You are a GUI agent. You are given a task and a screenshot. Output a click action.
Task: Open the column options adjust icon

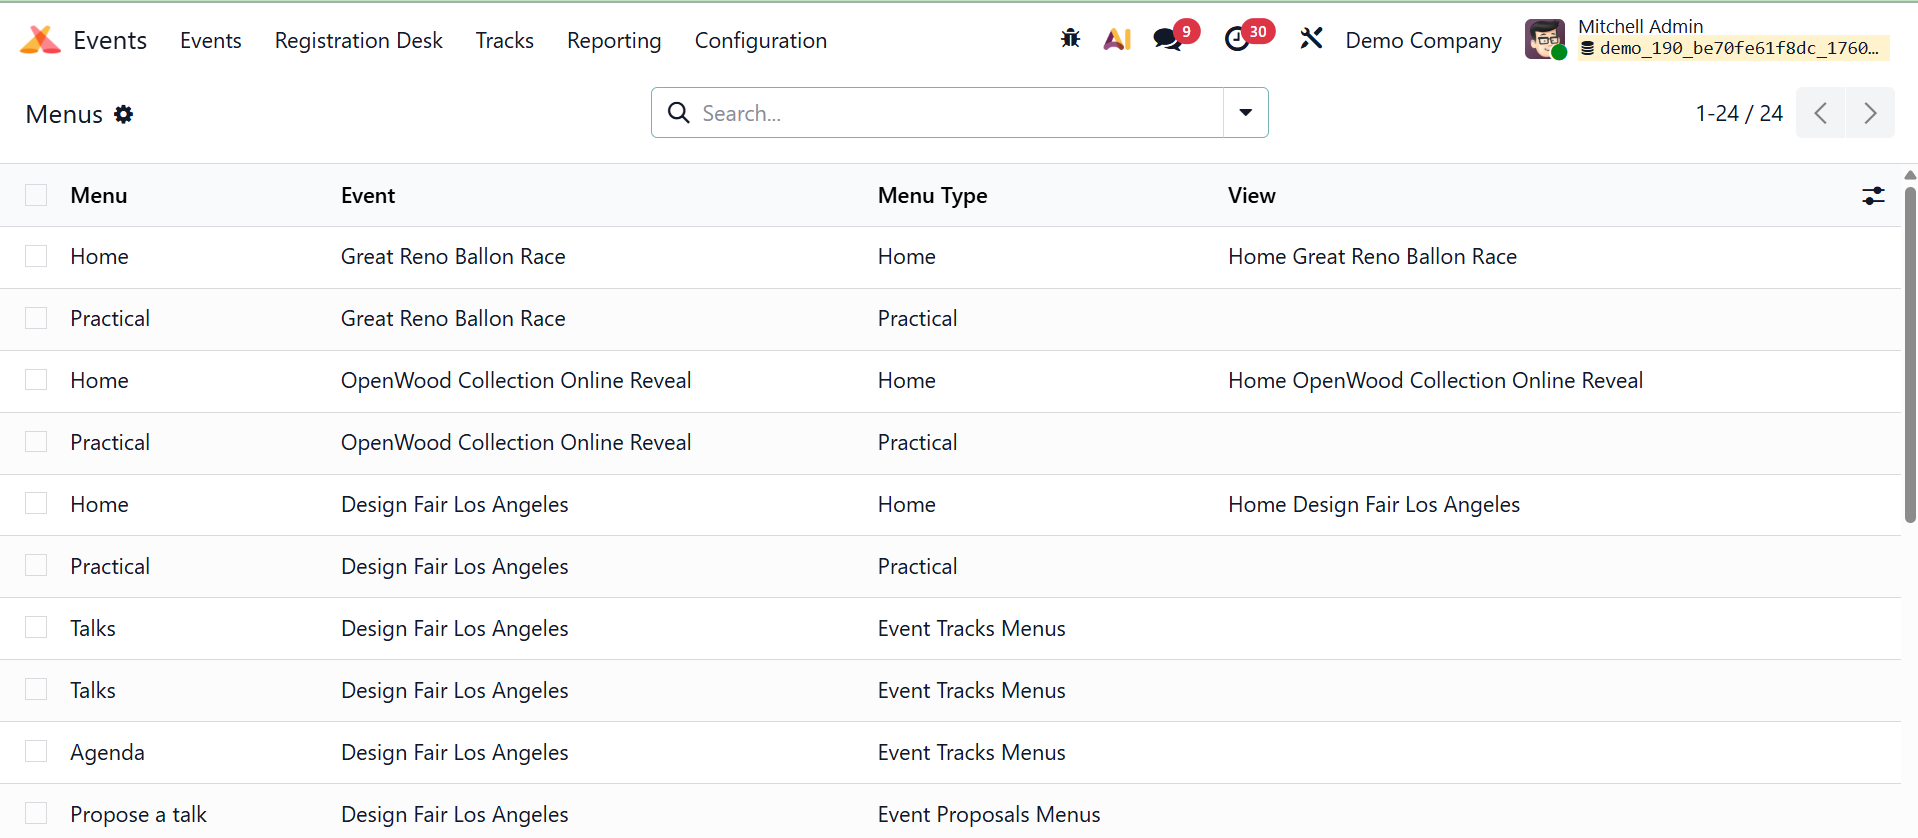tap(1873, 196)
